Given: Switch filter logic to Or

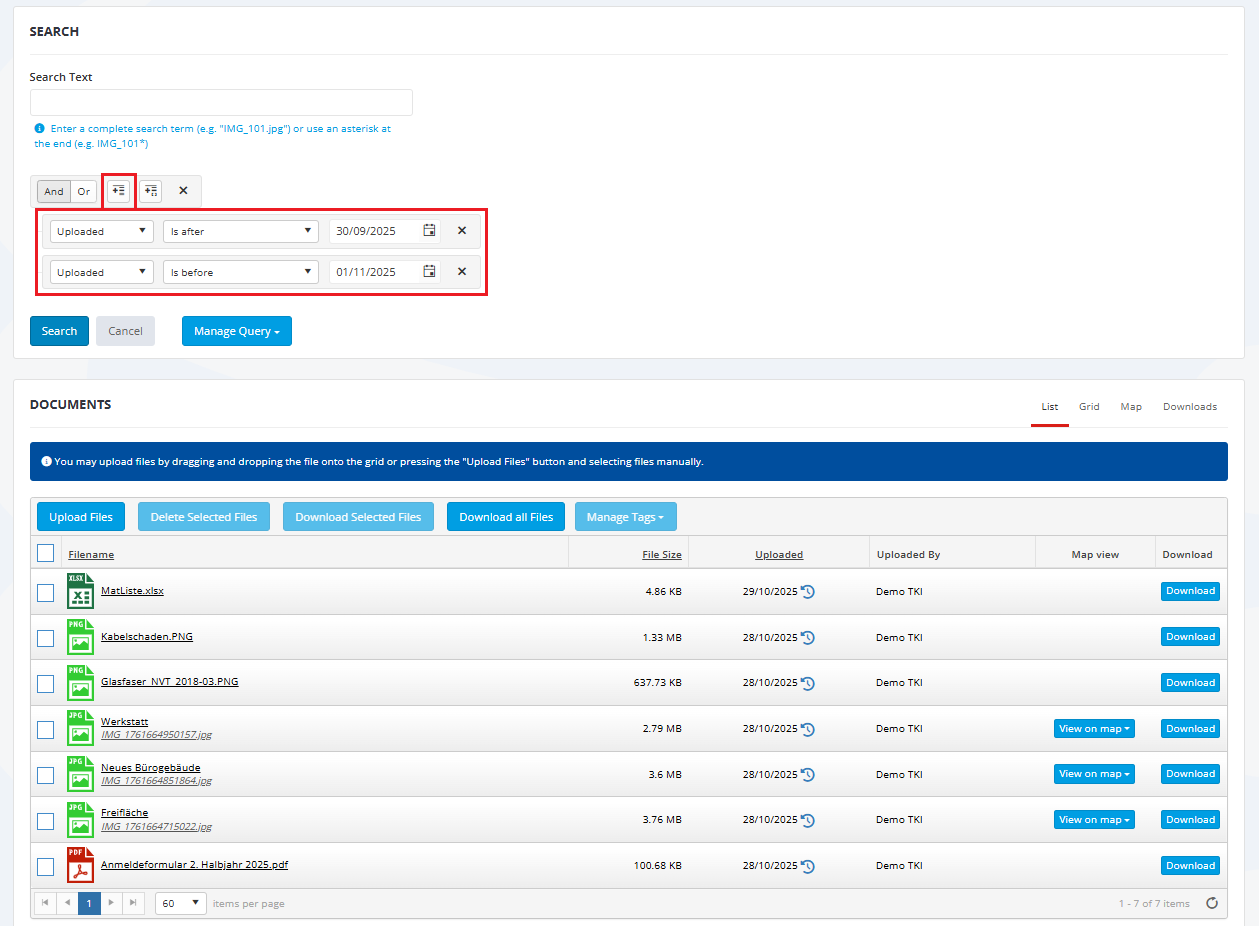Looking at the screenshot, I should [84, 191].
